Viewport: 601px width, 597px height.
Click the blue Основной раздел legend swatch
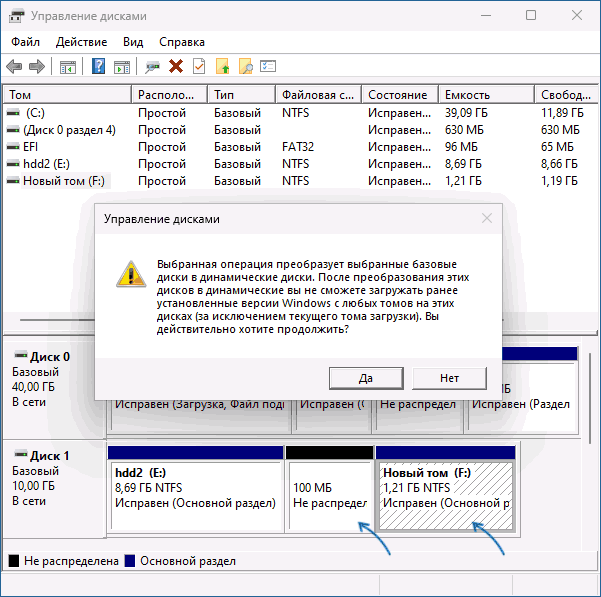coord(130,561)
